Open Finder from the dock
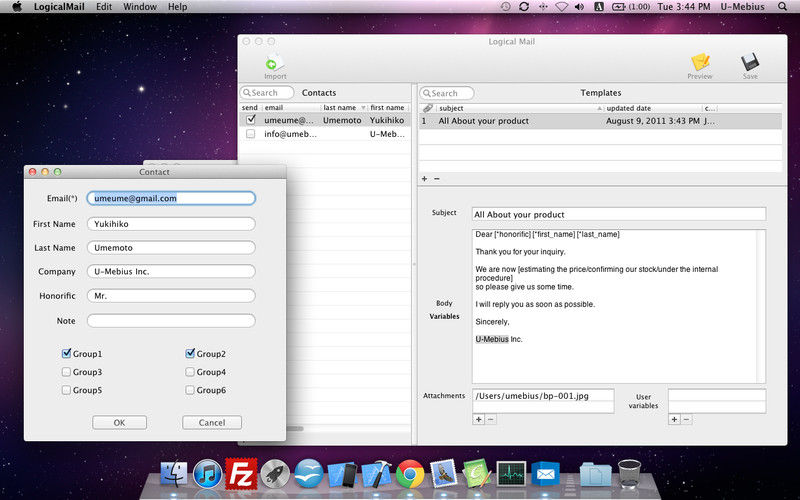The image size is (800, 500). pyautogui.click(x=173, y=474)
